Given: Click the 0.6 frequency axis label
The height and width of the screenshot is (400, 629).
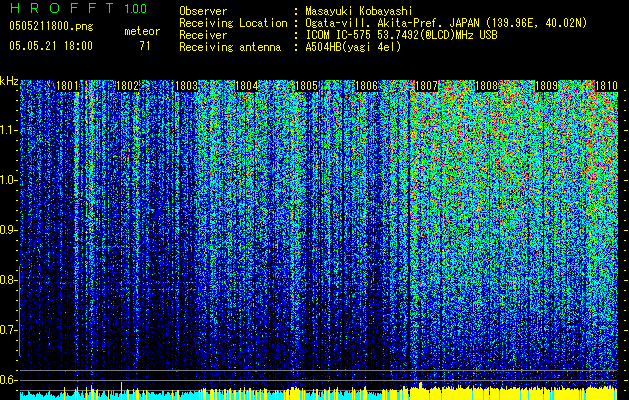Looking at the screenshot, I should pos(6,380).
